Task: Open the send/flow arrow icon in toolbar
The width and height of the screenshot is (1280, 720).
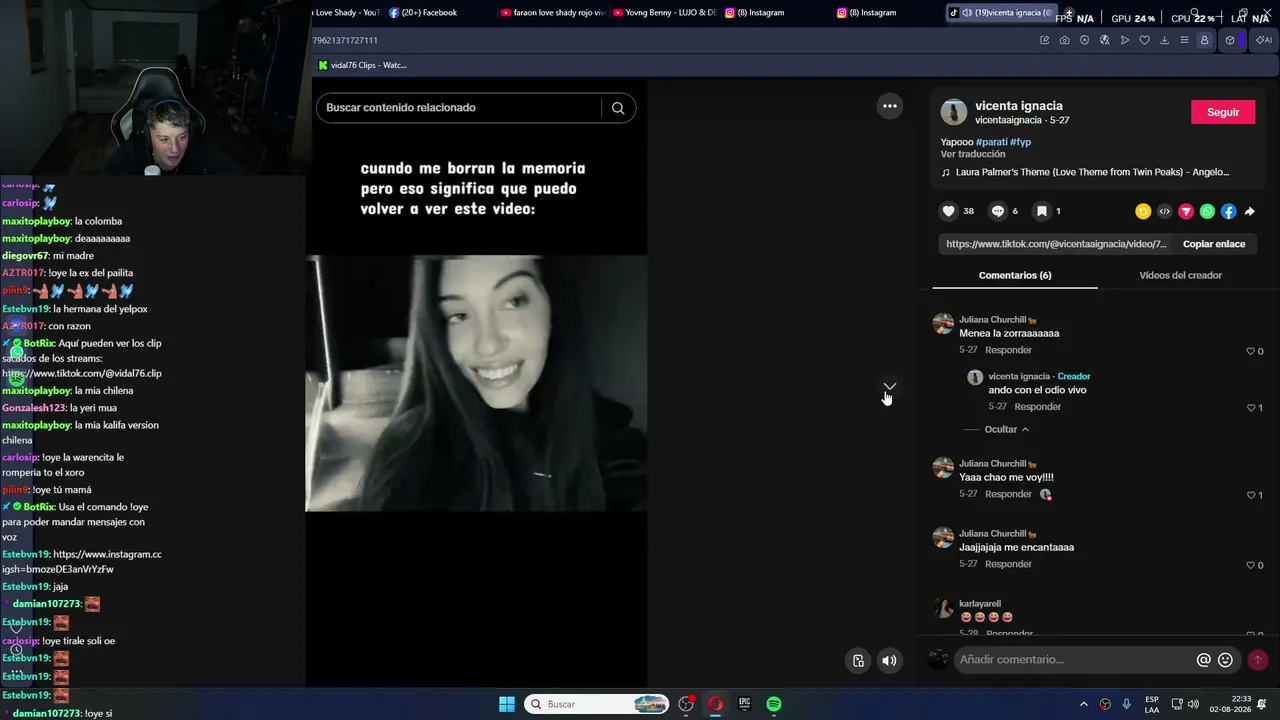Action: [1124, 40]
